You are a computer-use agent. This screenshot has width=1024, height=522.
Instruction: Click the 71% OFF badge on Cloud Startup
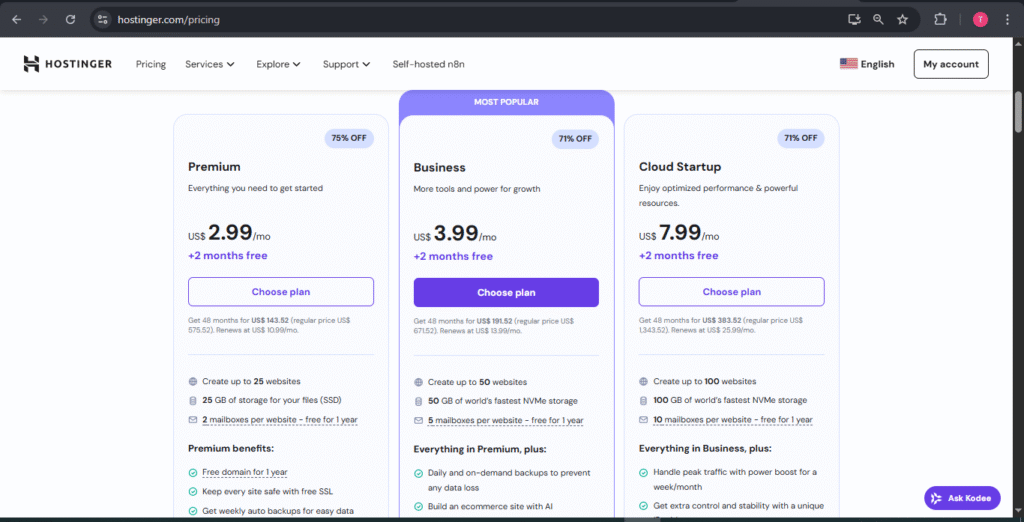tap(801, 139)
